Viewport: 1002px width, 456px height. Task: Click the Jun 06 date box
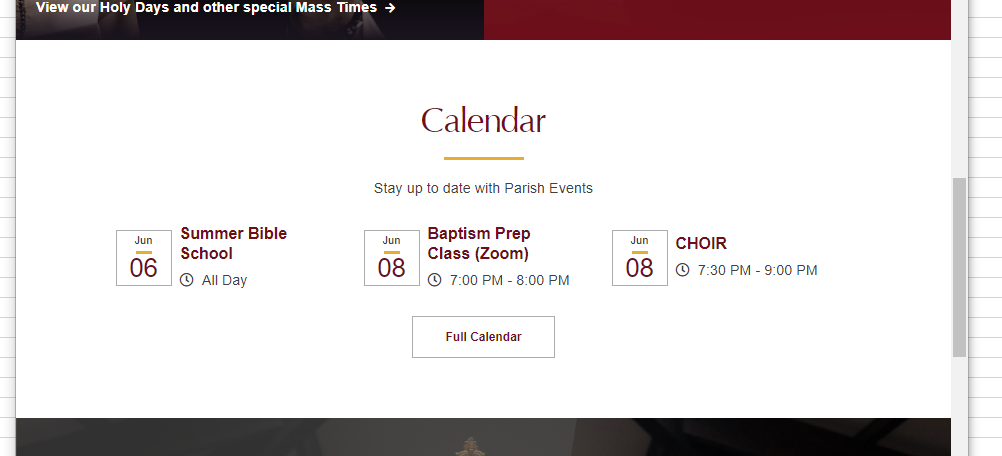pos(144,258)
